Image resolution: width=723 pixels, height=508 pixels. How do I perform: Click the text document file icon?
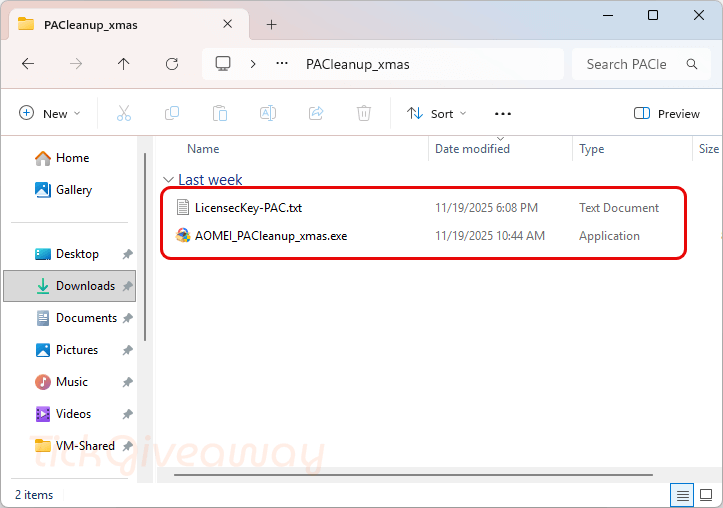[183, 207]
